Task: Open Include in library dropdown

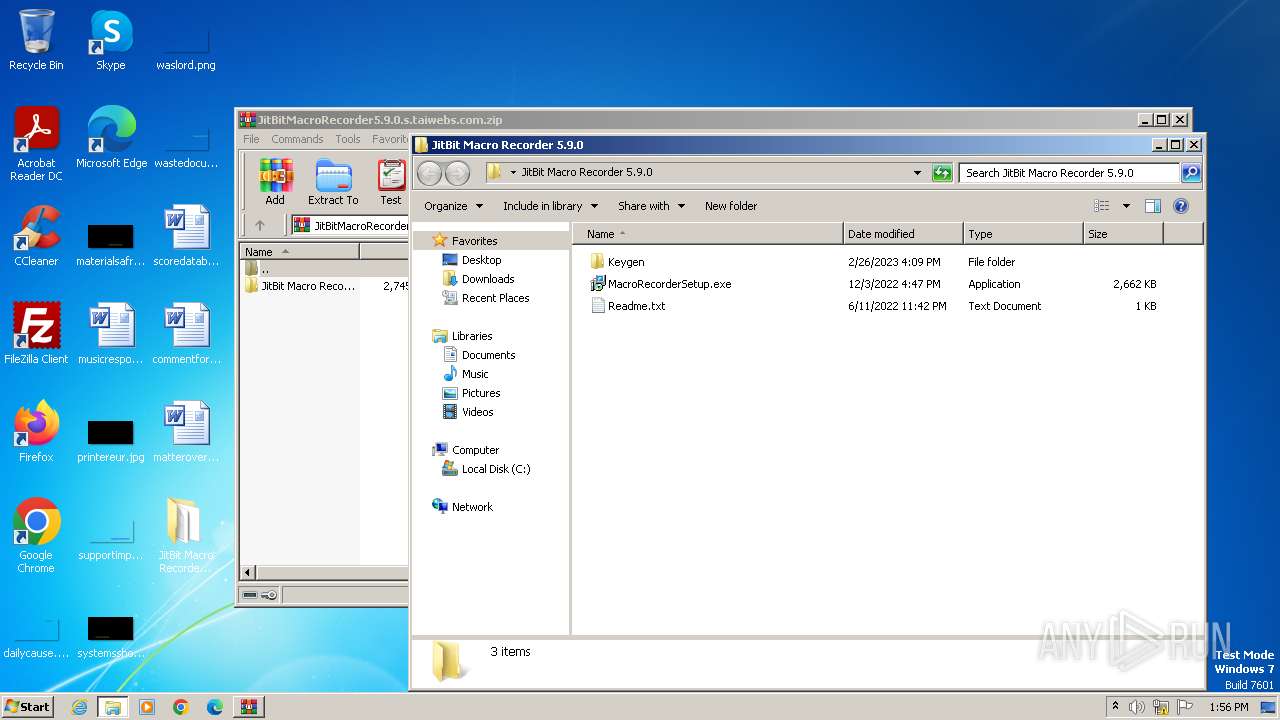Action: 550,206
